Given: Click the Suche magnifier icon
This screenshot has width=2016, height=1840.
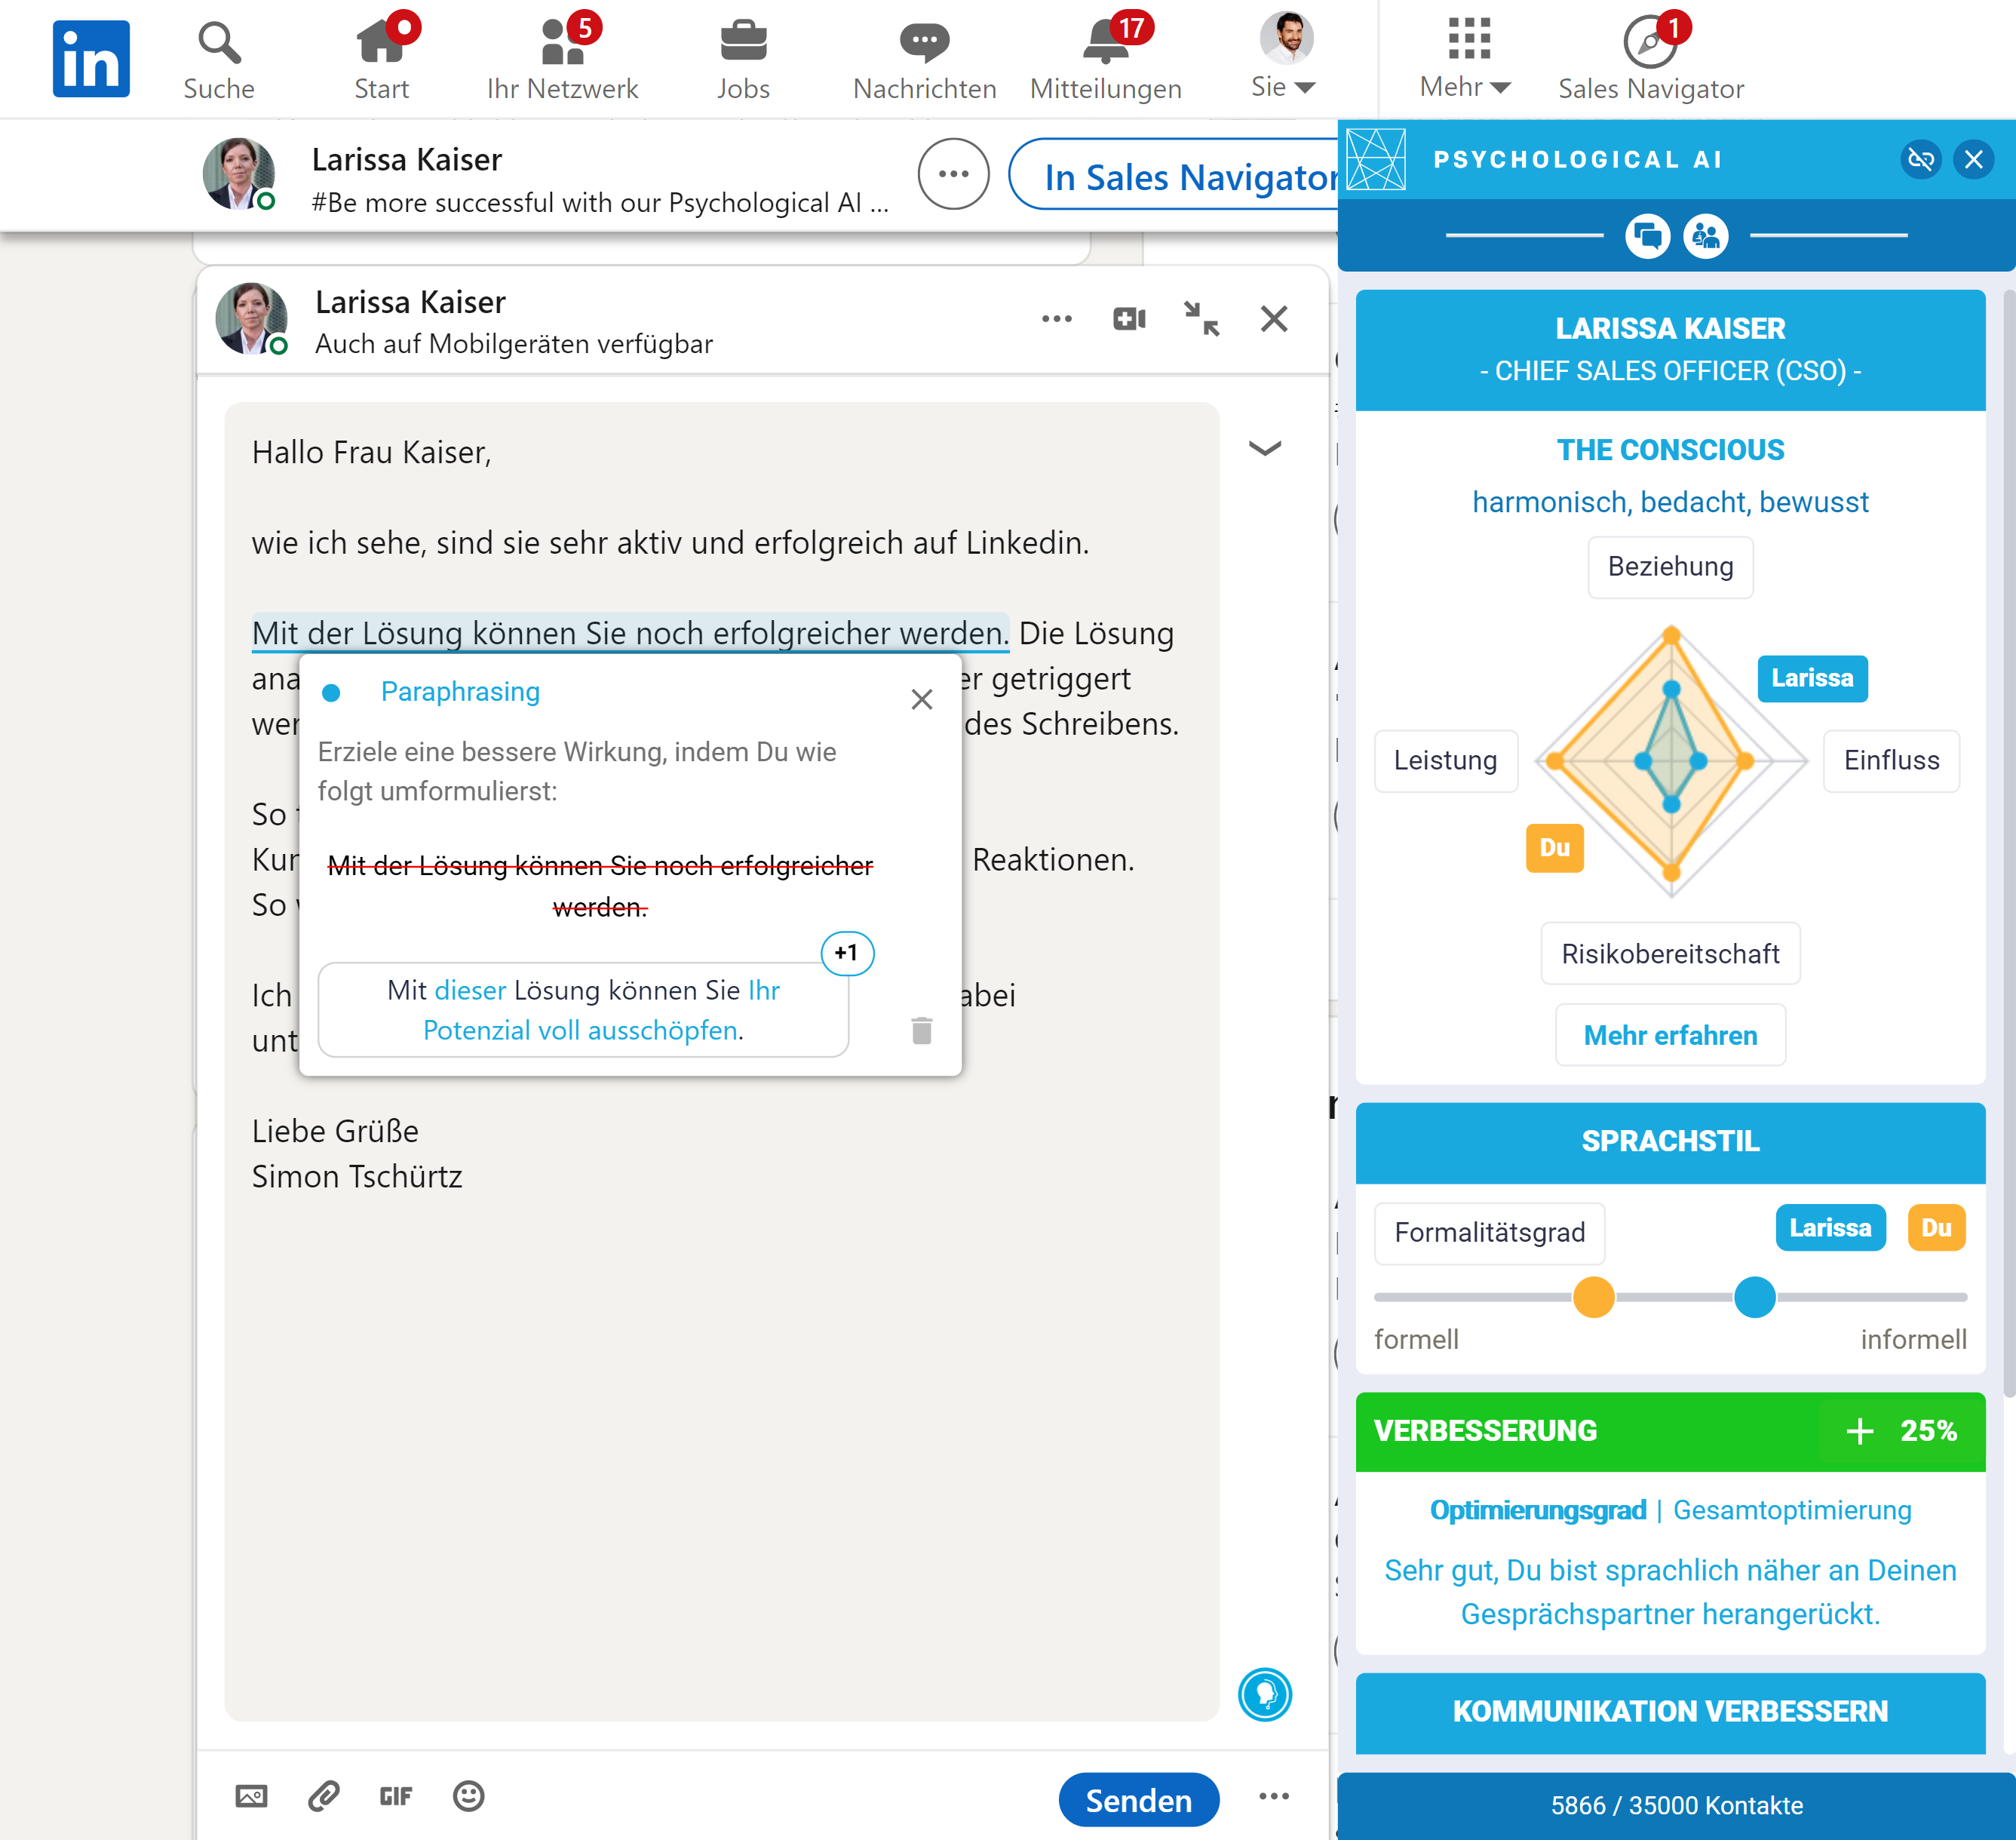Looking at the screenshot, I should tap(219, 43).
